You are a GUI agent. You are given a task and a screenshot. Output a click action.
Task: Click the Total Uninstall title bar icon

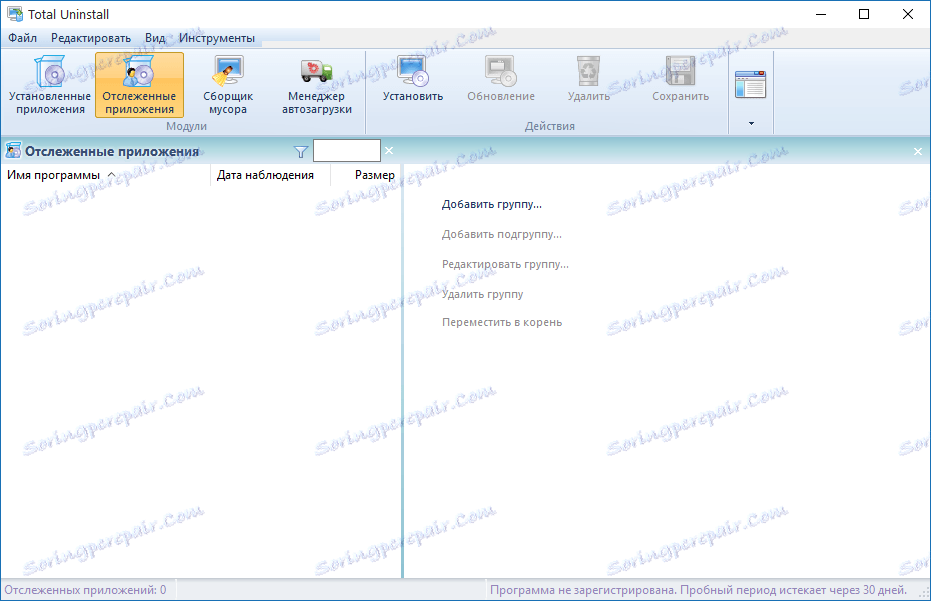[15, 14]
